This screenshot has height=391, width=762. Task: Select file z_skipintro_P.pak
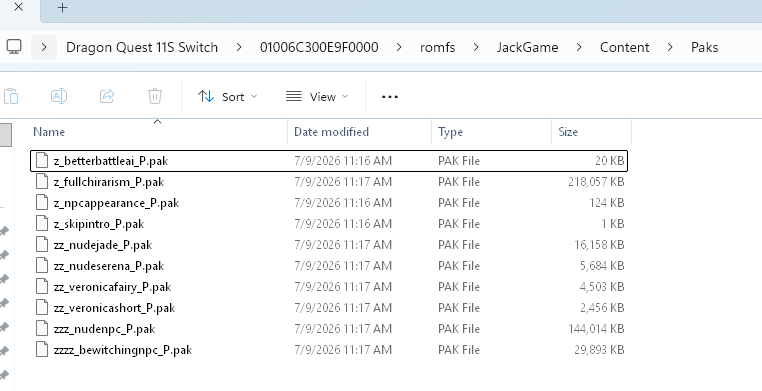329,224
